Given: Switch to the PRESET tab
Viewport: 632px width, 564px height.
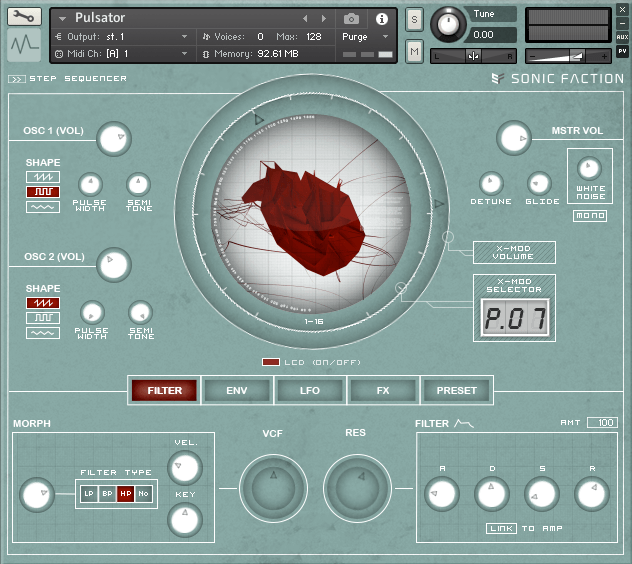Looking at the screenshot, I should pyautogui.click(x=456, y=390).
